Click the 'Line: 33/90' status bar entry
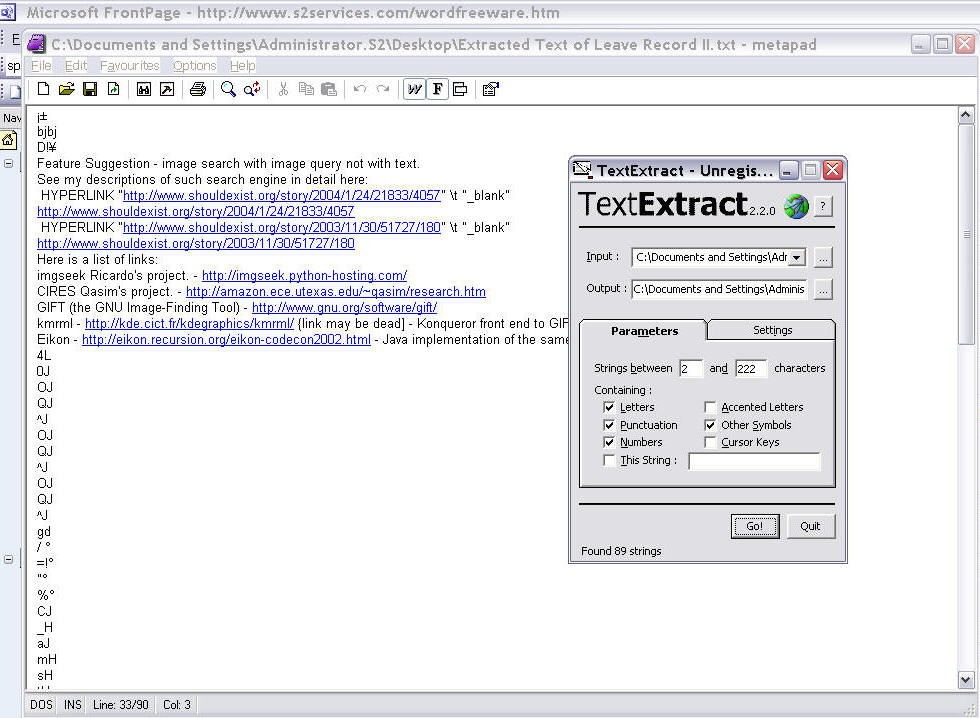Viewport: 980px width, 718px height. coord(121,705)
